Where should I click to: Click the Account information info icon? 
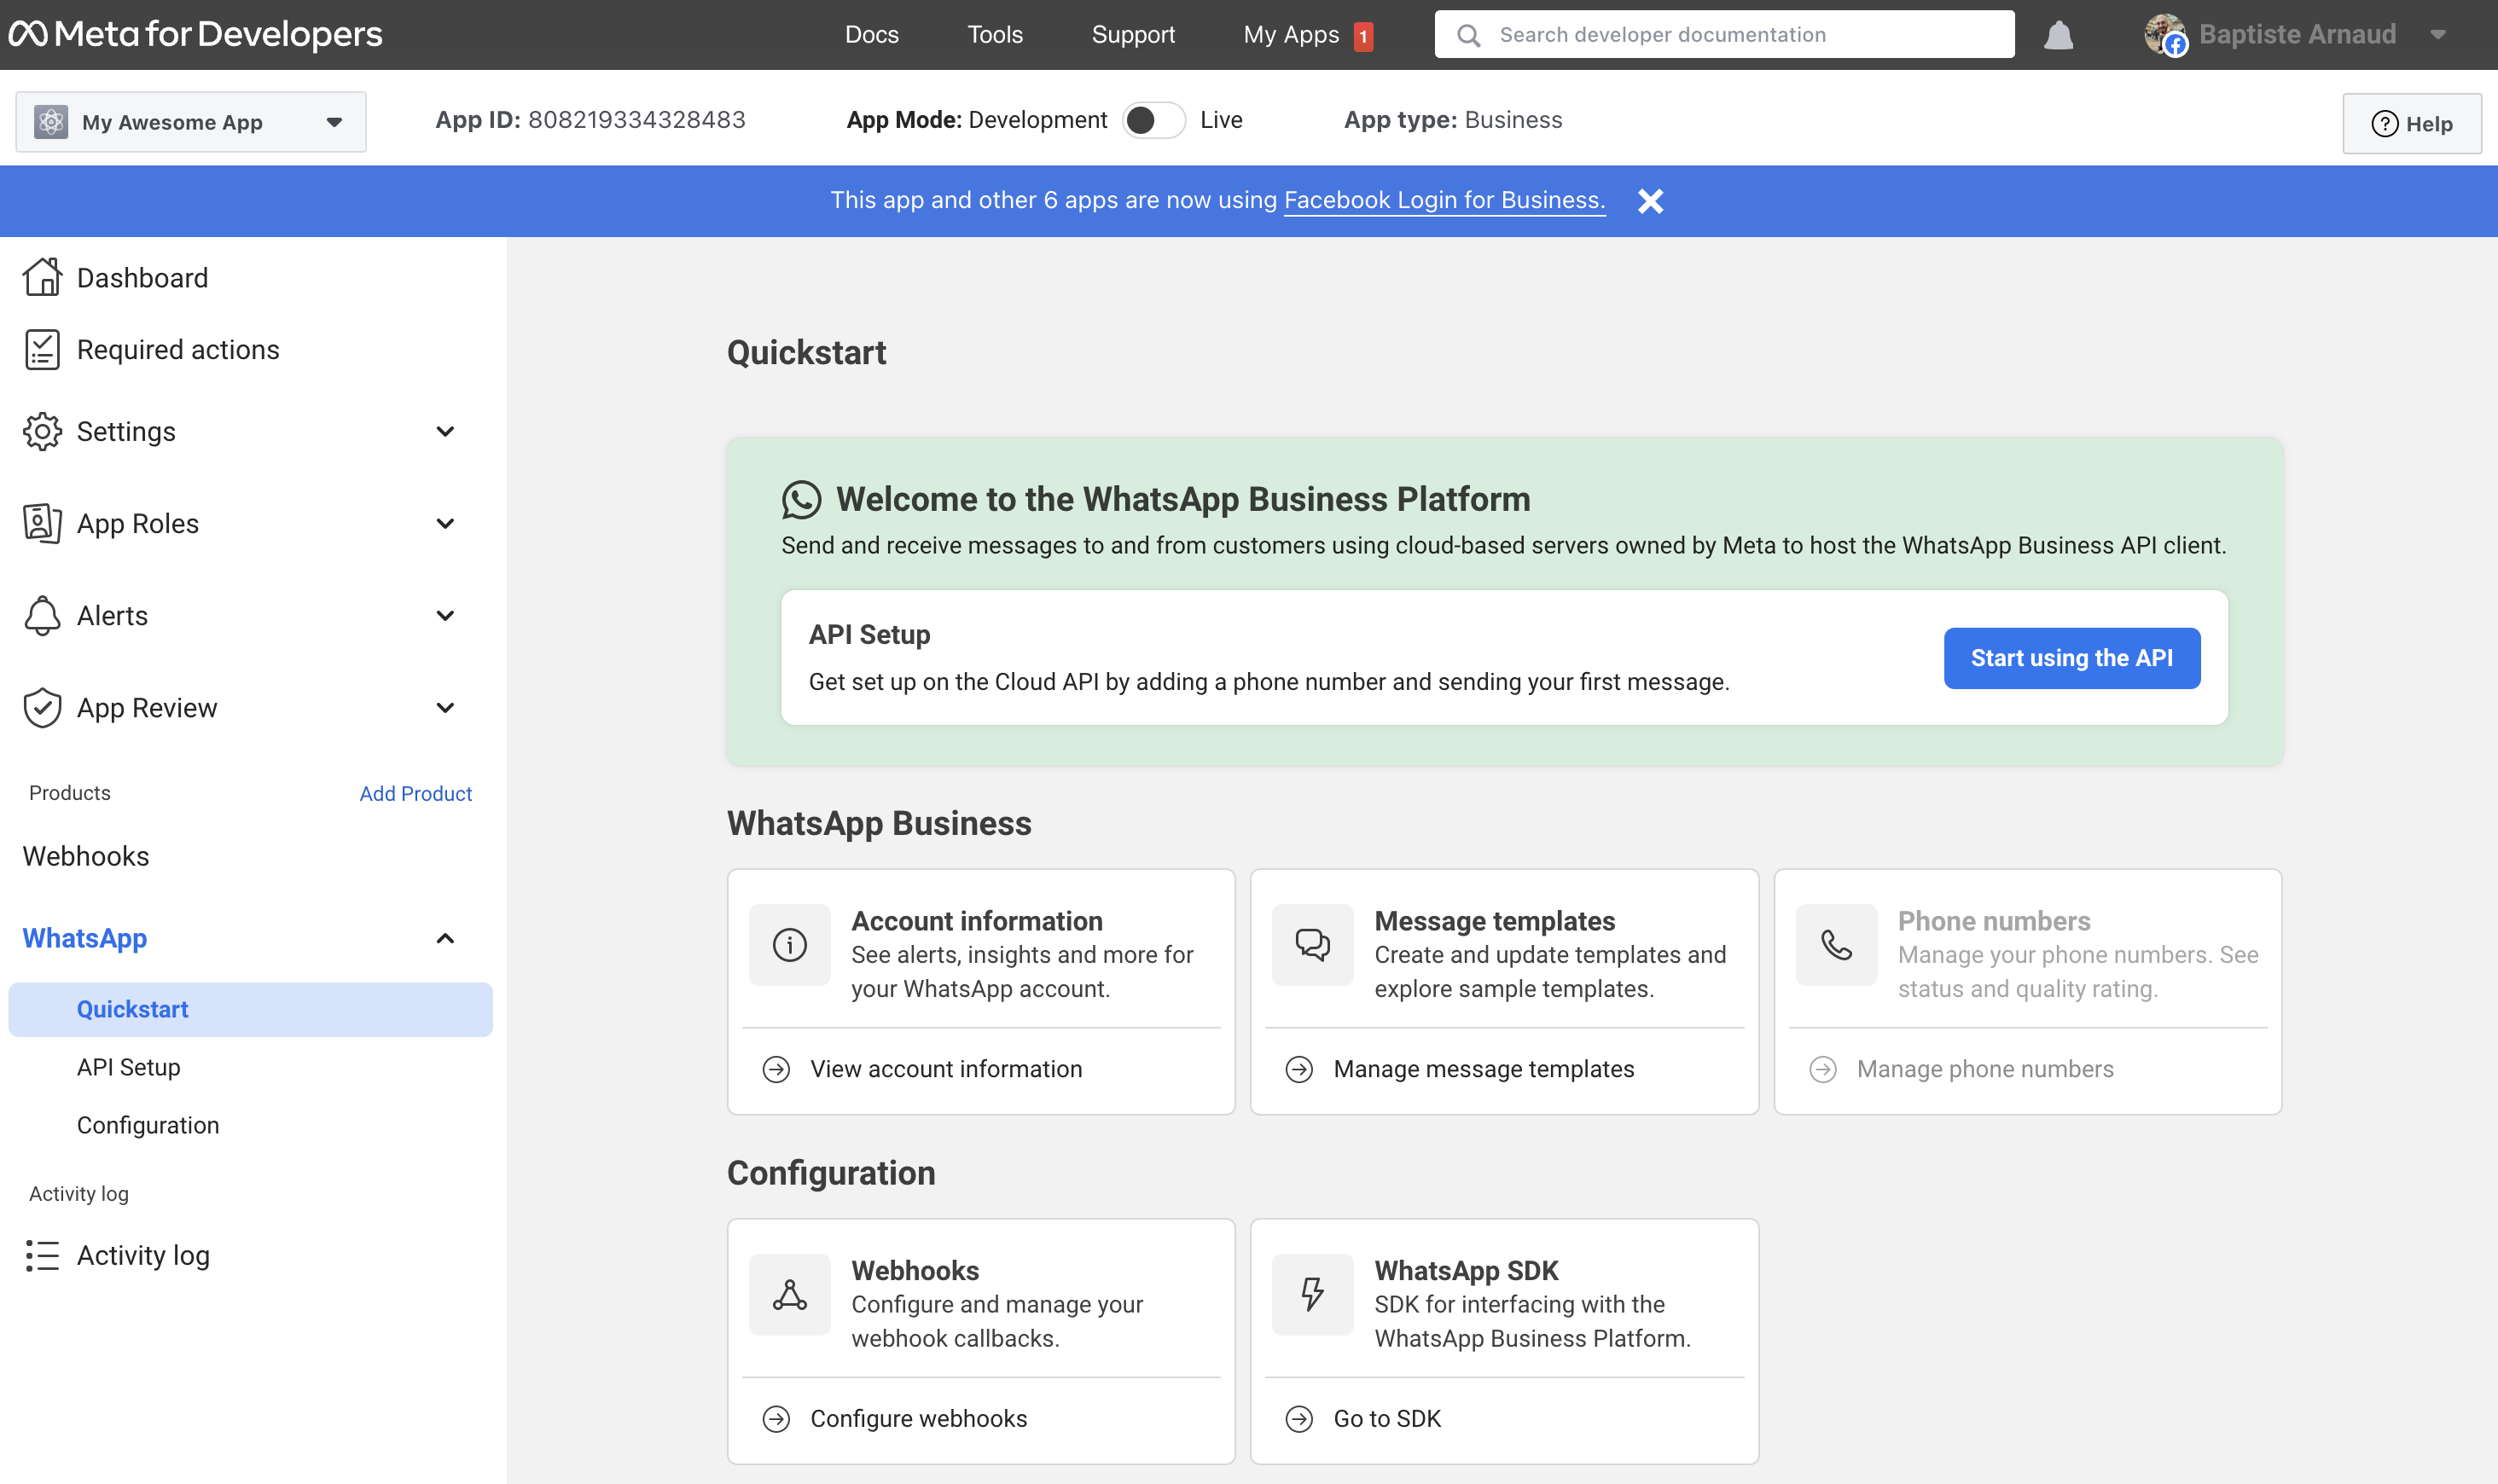click(x=789, y=945)
